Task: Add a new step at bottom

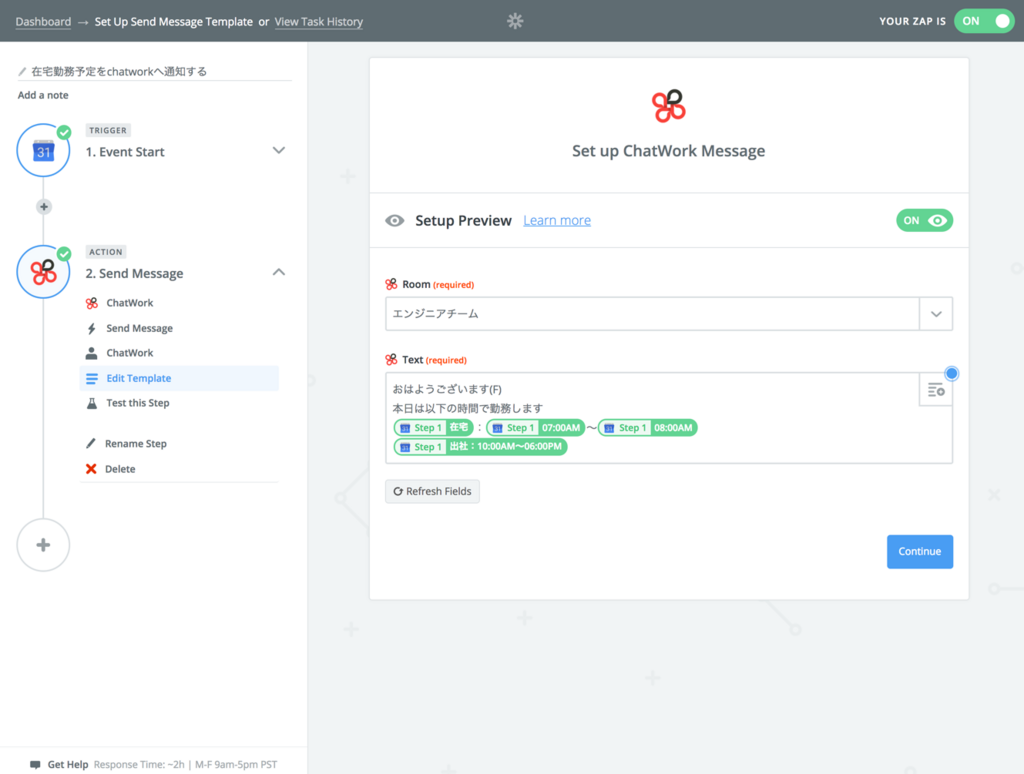Action: click(43, 545)
